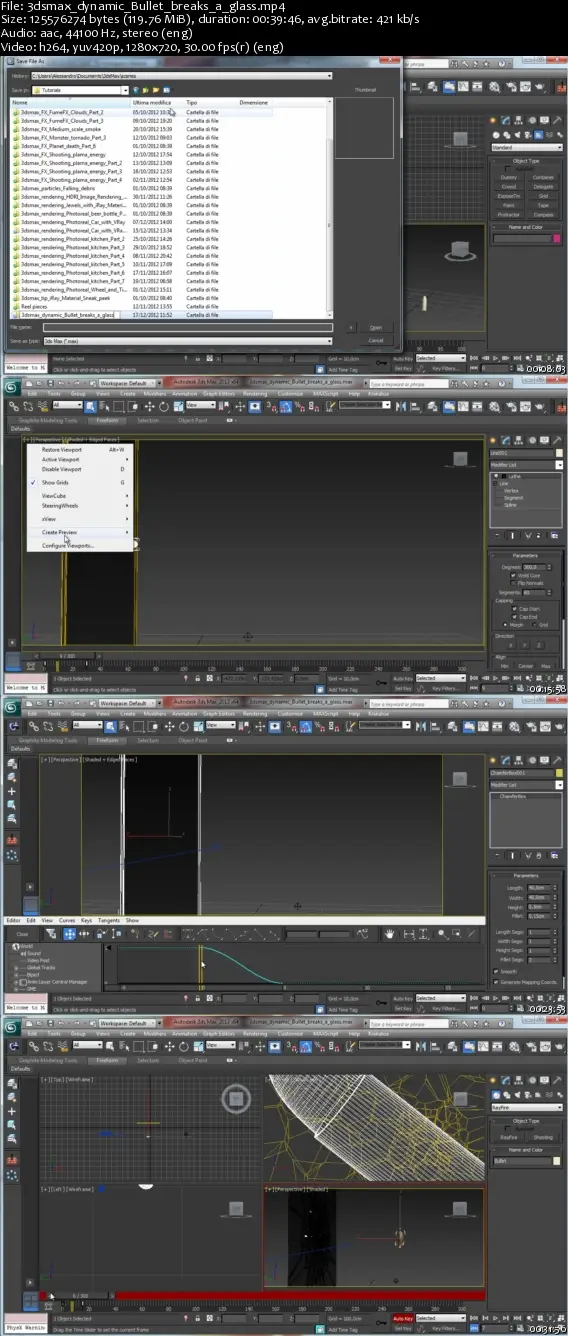The height and width of the screenshot is (1336, 568).
Task: Choose Restore Viewport in the context menu
Action: click(x=61, y=449)
